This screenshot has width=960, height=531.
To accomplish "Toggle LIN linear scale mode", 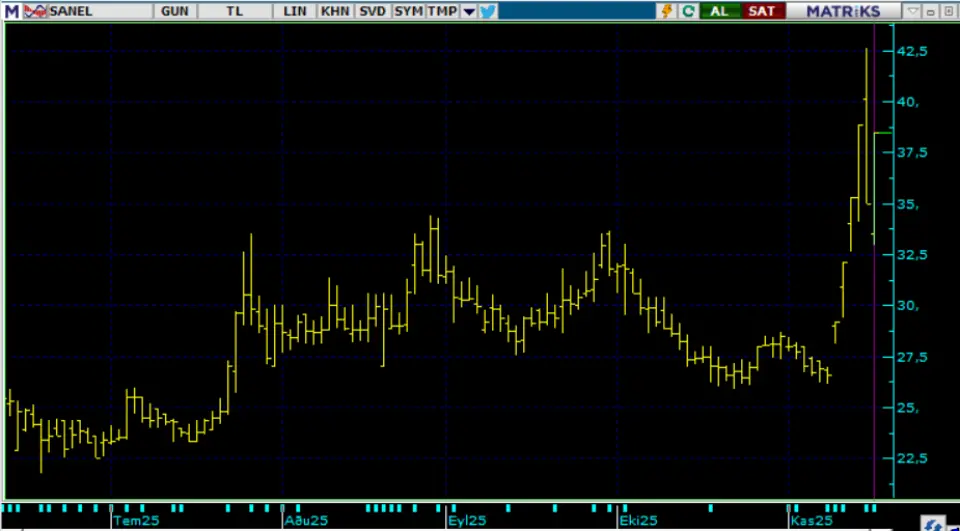I will click(295, 11).
